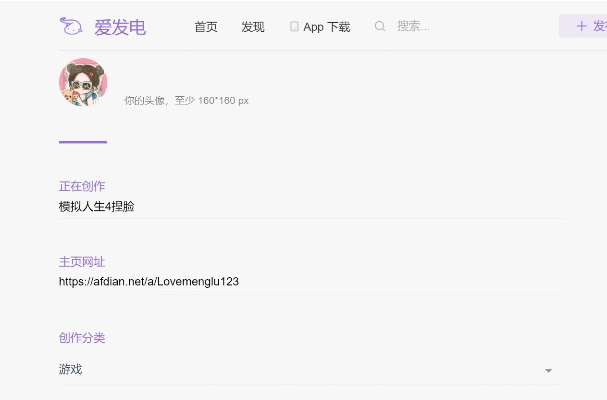Select the purple underlined tab indicator
The width and height of the screenshot is (607, 400).
click(83, 142)
